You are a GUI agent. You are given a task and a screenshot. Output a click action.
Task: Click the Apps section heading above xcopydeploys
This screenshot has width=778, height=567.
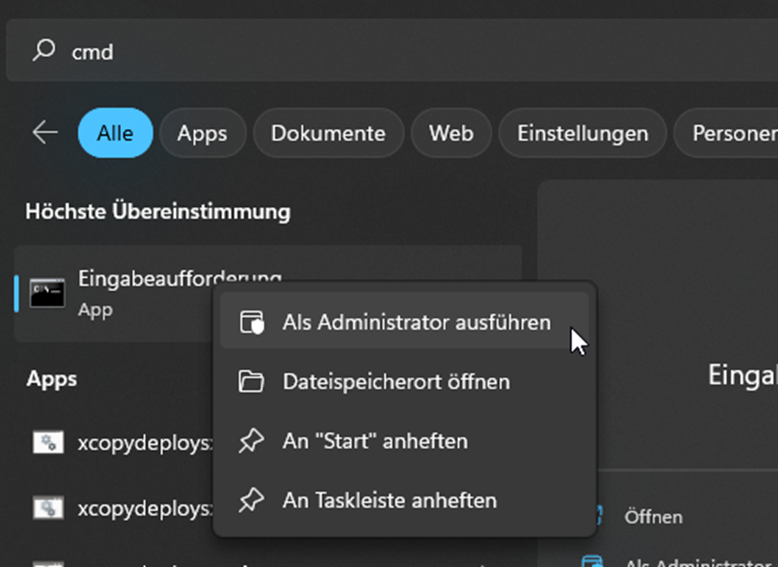52,379
